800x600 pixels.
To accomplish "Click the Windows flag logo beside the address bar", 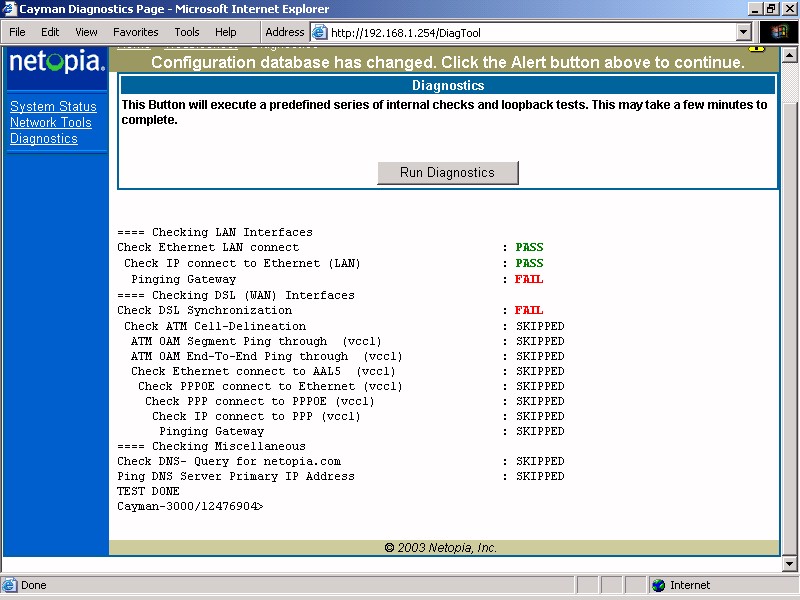I will point(779,32).
